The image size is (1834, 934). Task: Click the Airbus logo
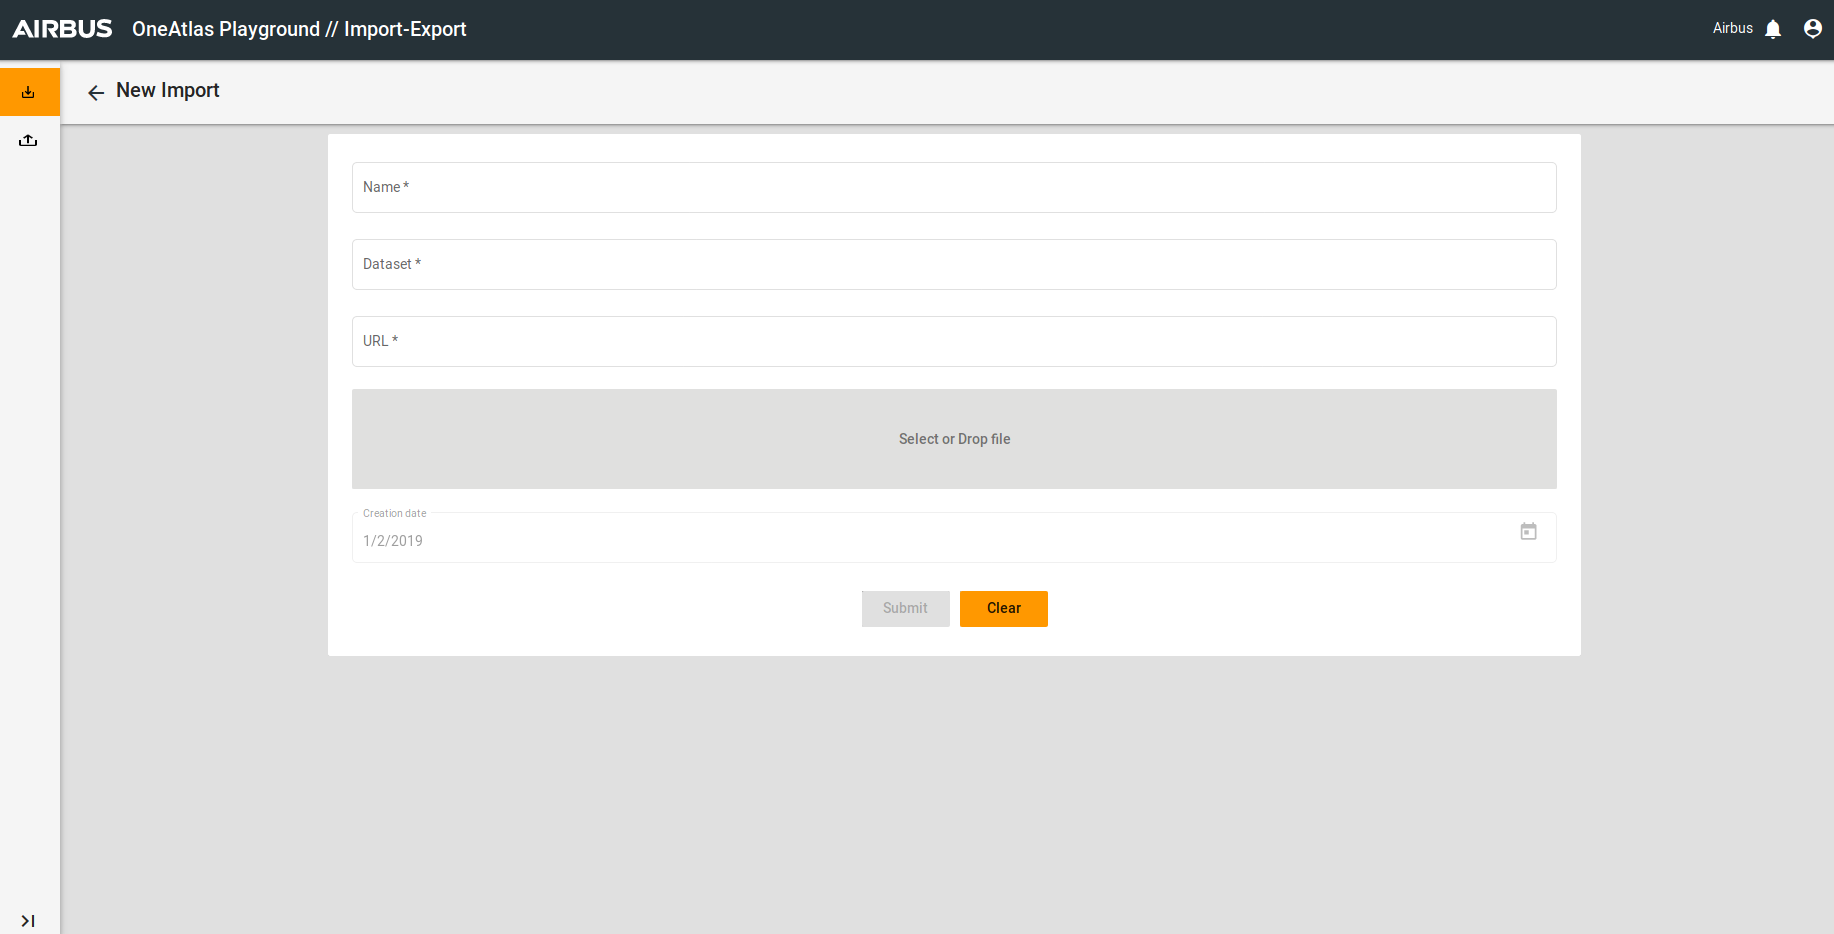(x=62, y=29)
